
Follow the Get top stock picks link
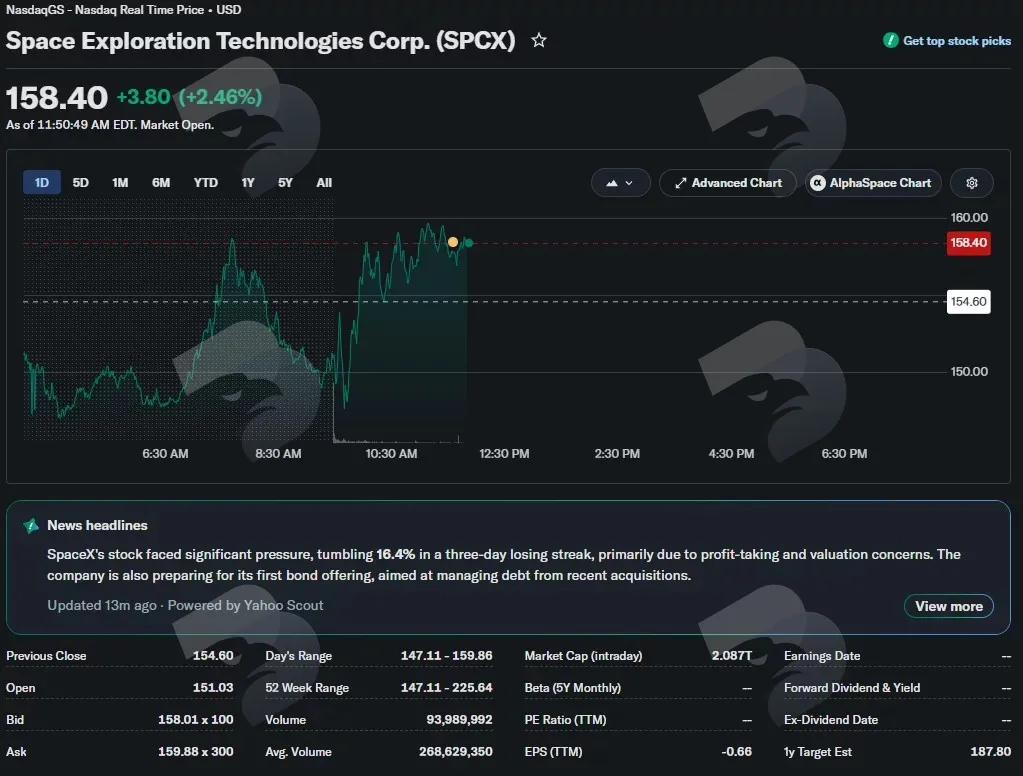tap(956, 40)
